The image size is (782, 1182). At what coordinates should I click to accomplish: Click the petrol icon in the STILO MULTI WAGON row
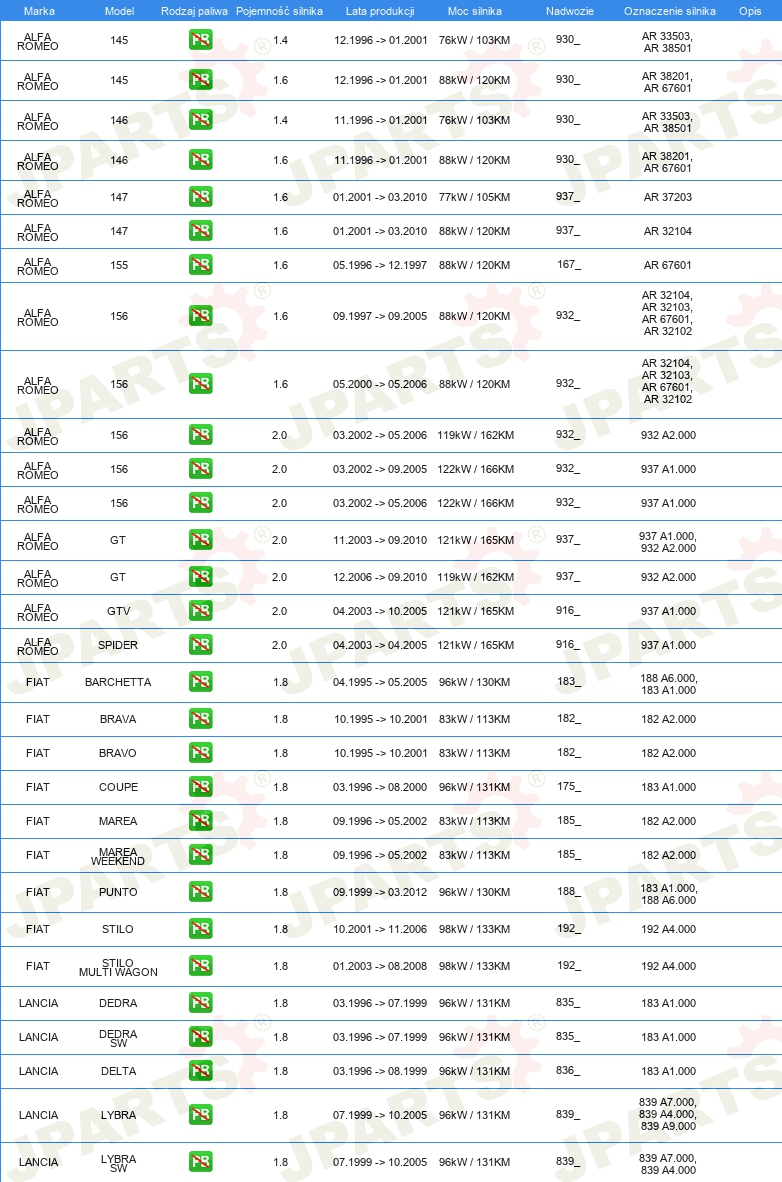pyautogui.click(x=201, y=966)
